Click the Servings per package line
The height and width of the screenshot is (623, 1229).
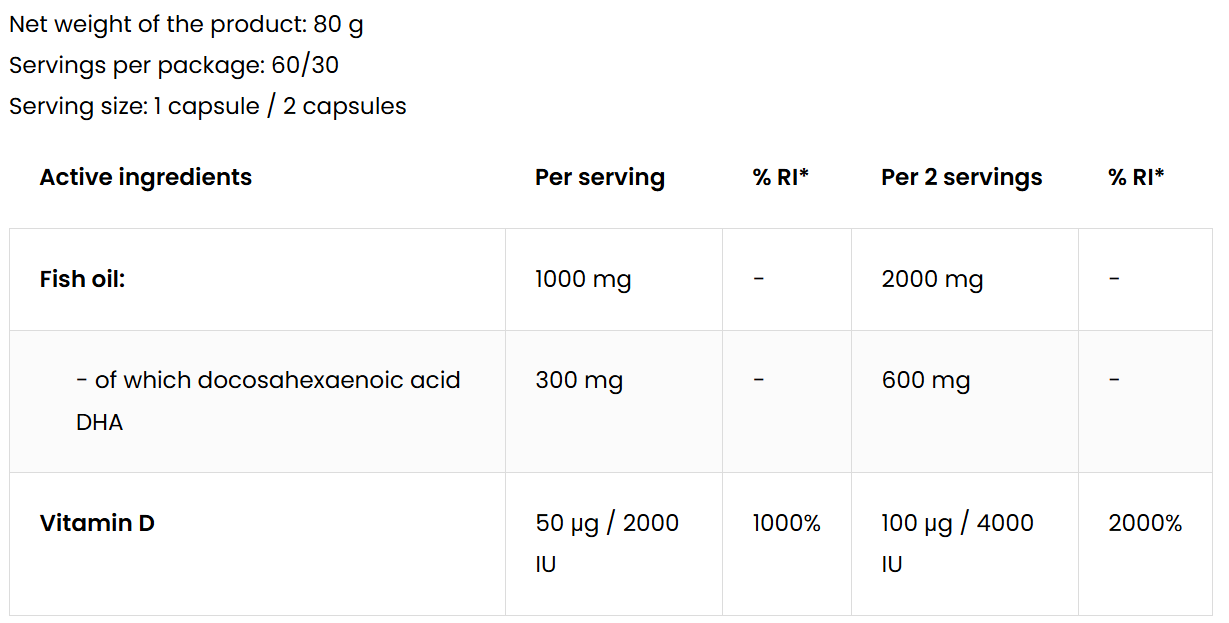(174, 65)
